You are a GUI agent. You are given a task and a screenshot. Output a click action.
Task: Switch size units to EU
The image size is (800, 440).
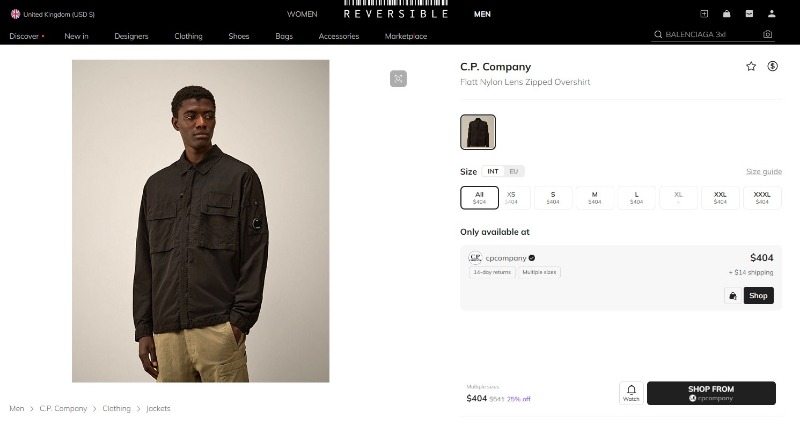coord(514,171)
